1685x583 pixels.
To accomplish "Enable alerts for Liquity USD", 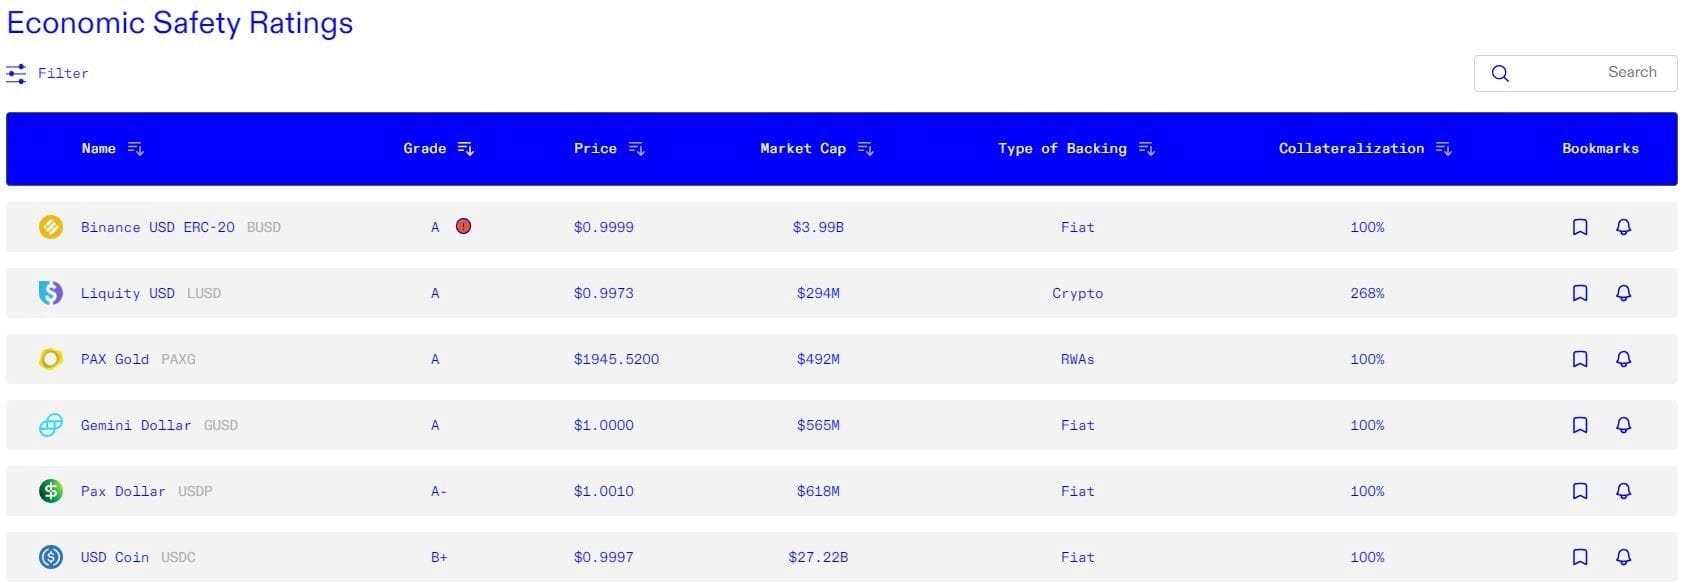I will 1623,293.
